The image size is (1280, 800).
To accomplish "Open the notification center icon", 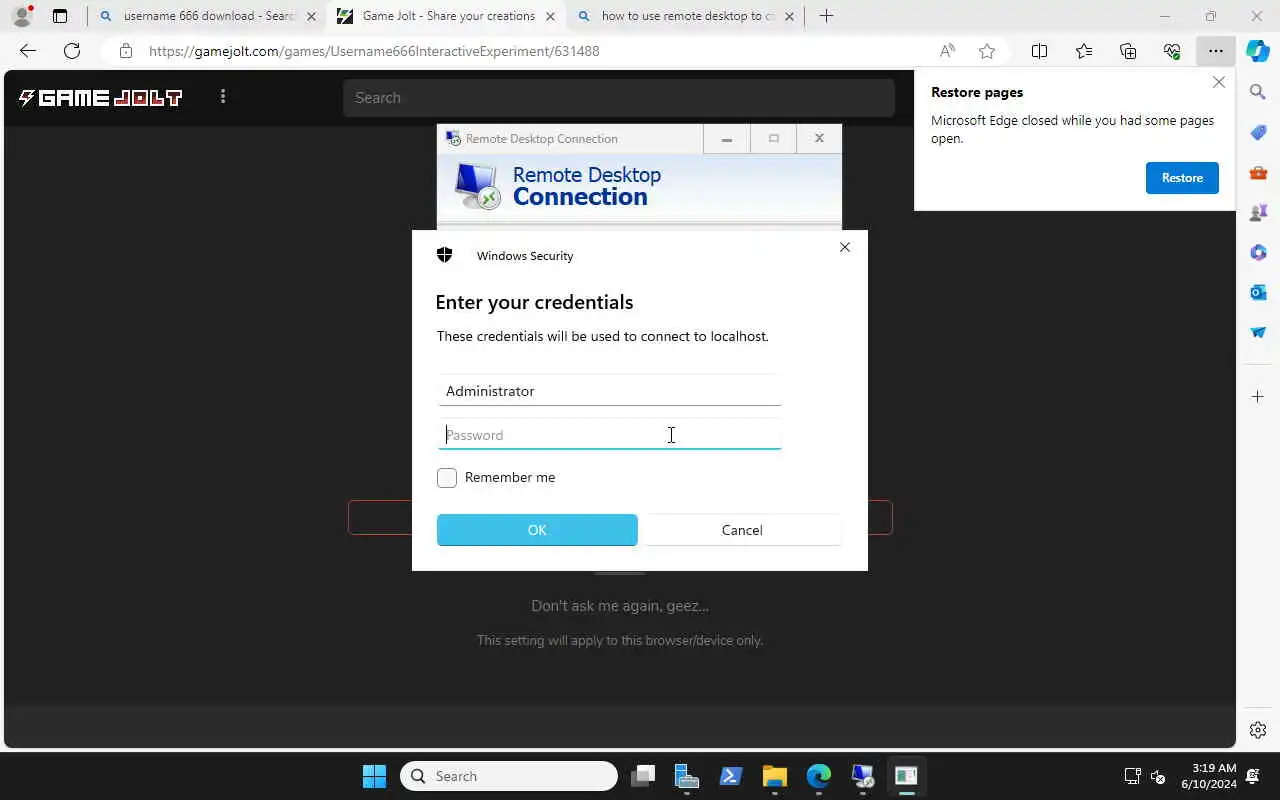I will coord(1253,776).
